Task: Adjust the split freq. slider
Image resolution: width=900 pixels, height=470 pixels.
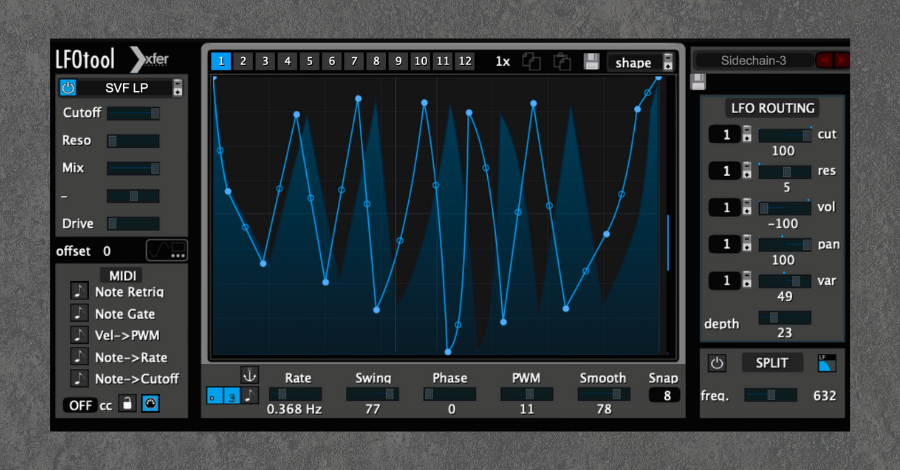Action: click(771, 395)
